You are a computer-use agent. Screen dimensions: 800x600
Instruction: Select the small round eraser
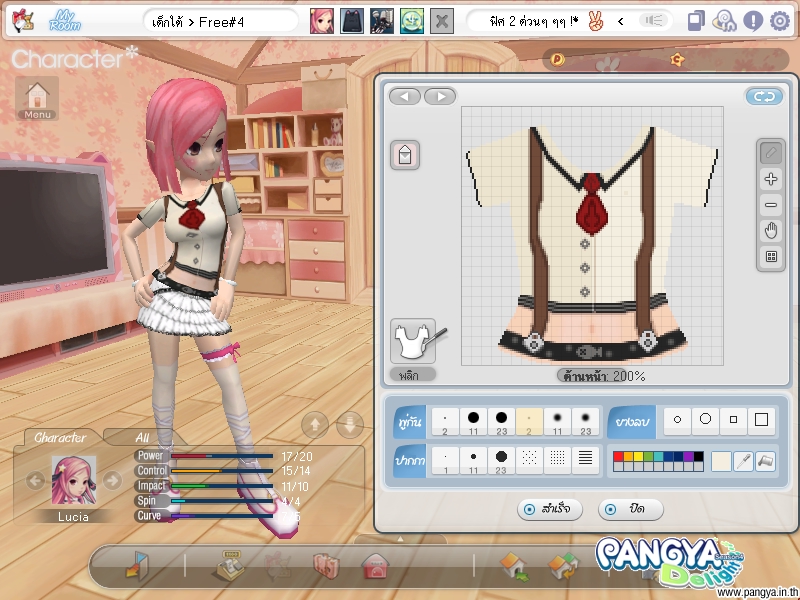(678, 420)
